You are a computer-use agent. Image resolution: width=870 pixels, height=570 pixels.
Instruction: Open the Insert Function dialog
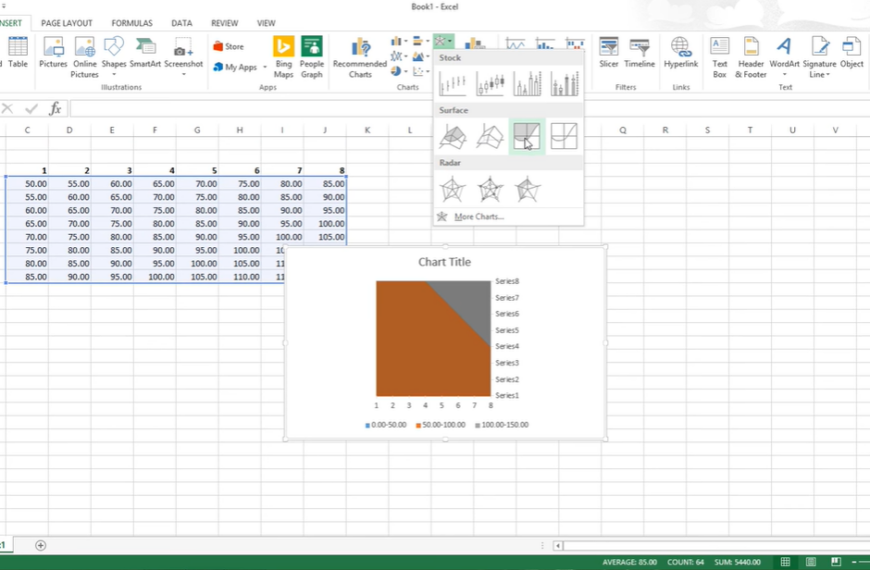[55, 109]
